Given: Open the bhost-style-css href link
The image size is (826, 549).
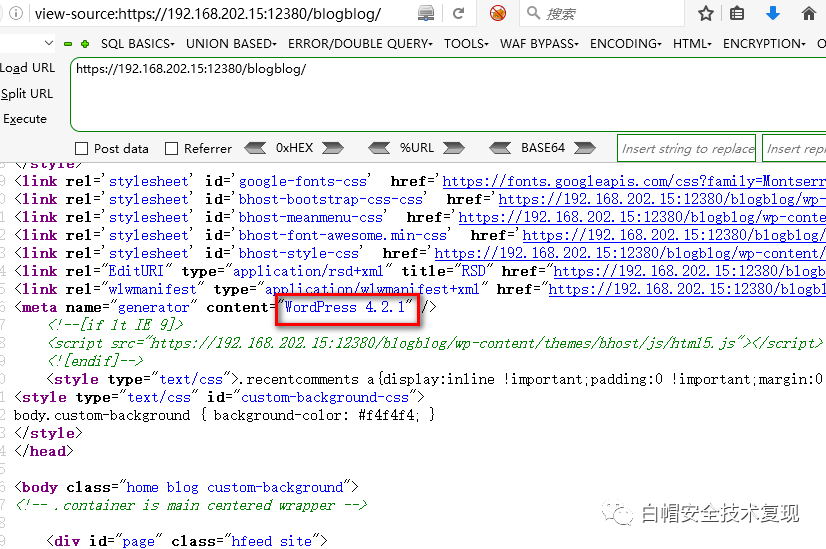Looking at the screenshot, I should point(630,253).
